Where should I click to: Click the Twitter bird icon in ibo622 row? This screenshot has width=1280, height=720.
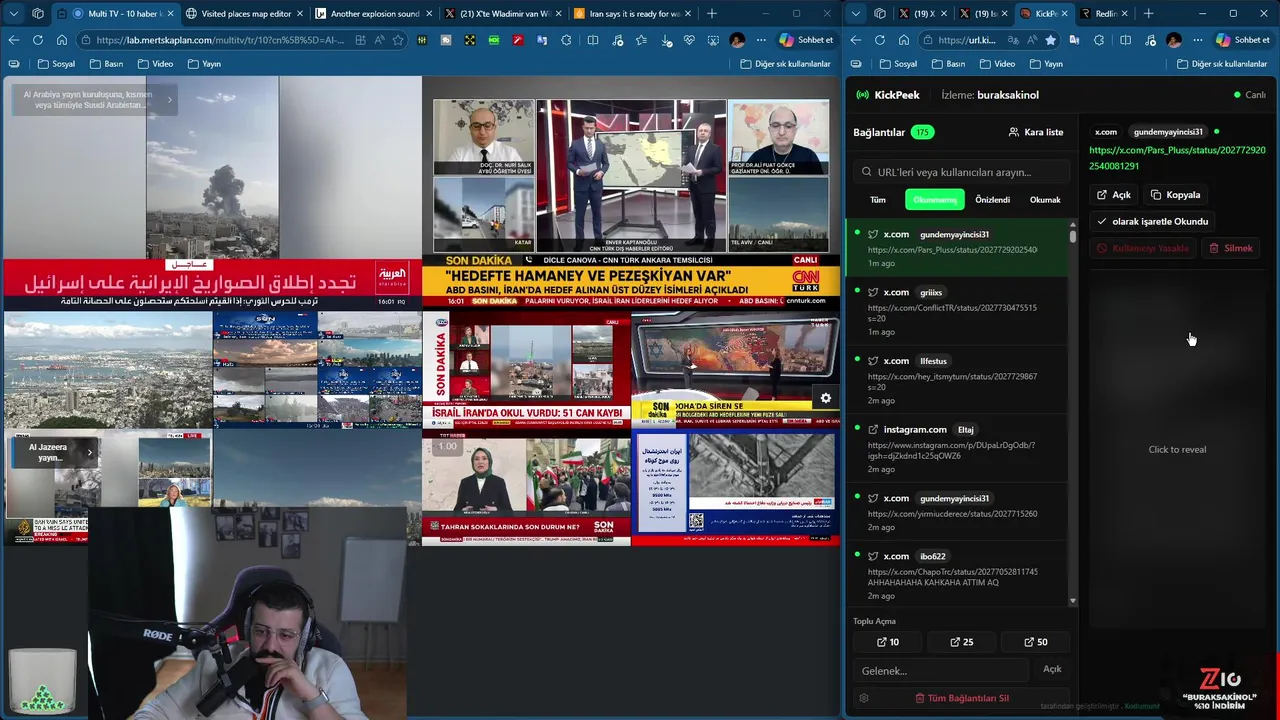(873, 557)
